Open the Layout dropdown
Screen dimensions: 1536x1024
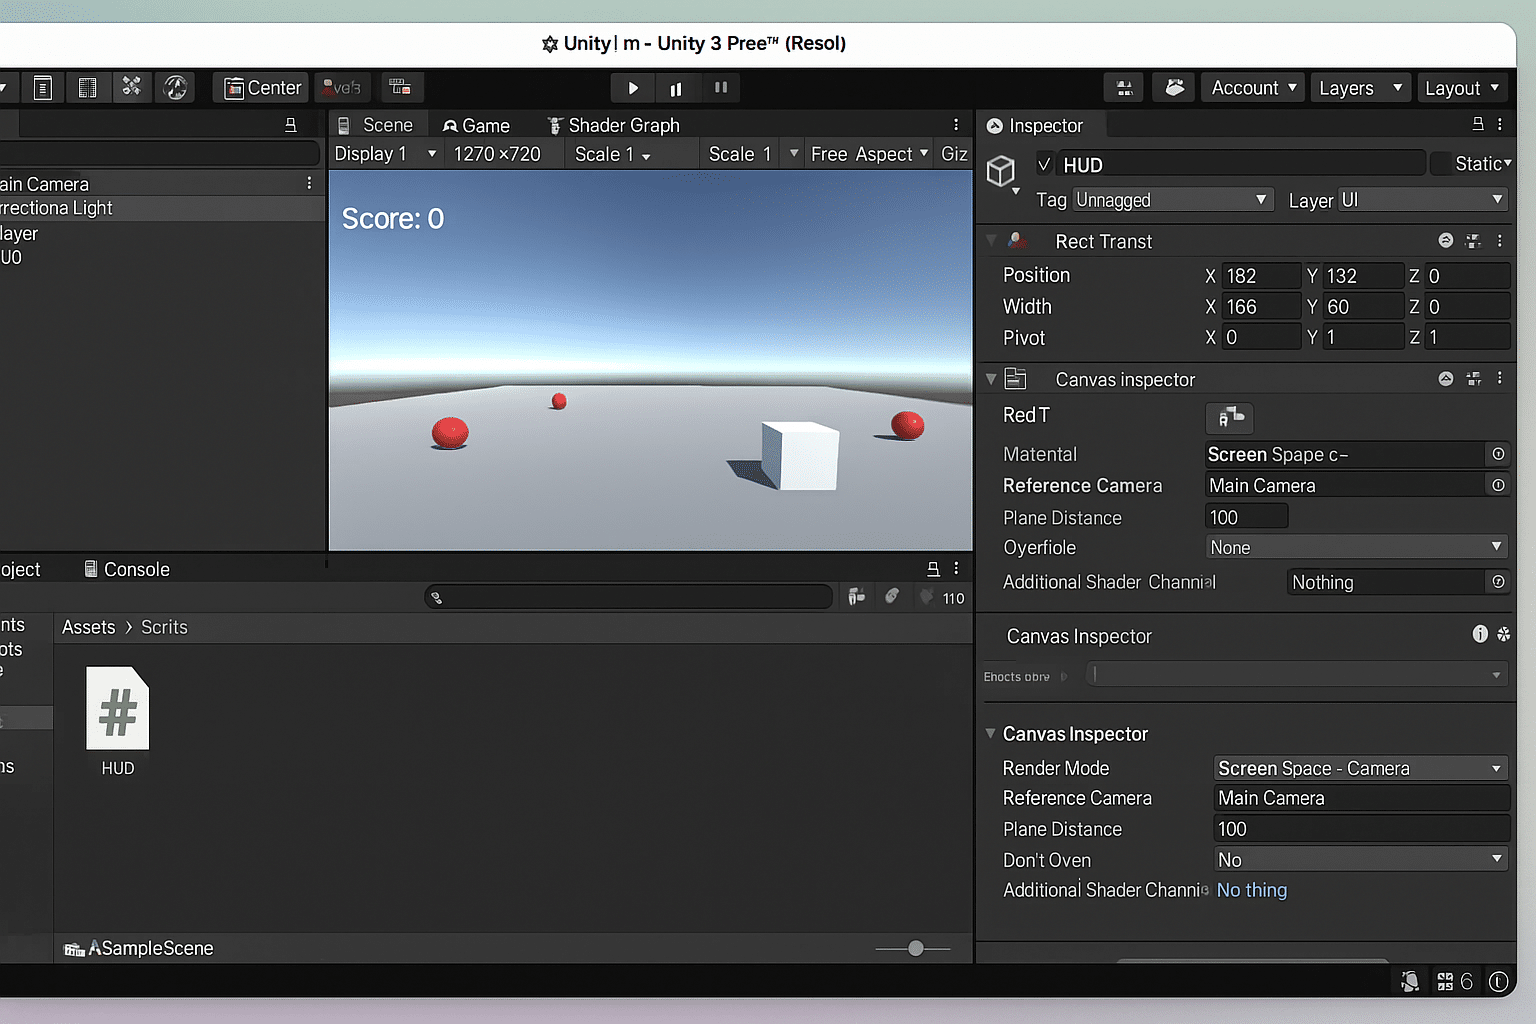click(x=1462, y=87)
